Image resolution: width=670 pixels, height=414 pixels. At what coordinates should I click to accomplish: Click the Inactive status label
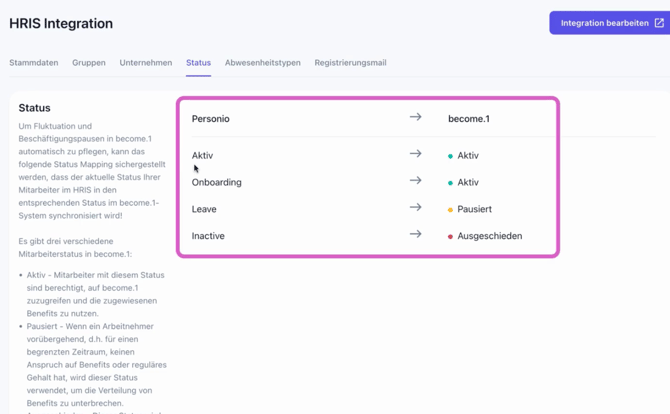point(208,236)
